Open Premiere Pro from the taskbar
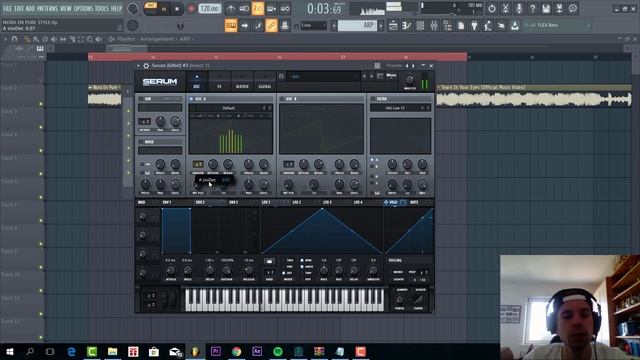The width and height of the screenshot is (640, 360). point(216,351)
